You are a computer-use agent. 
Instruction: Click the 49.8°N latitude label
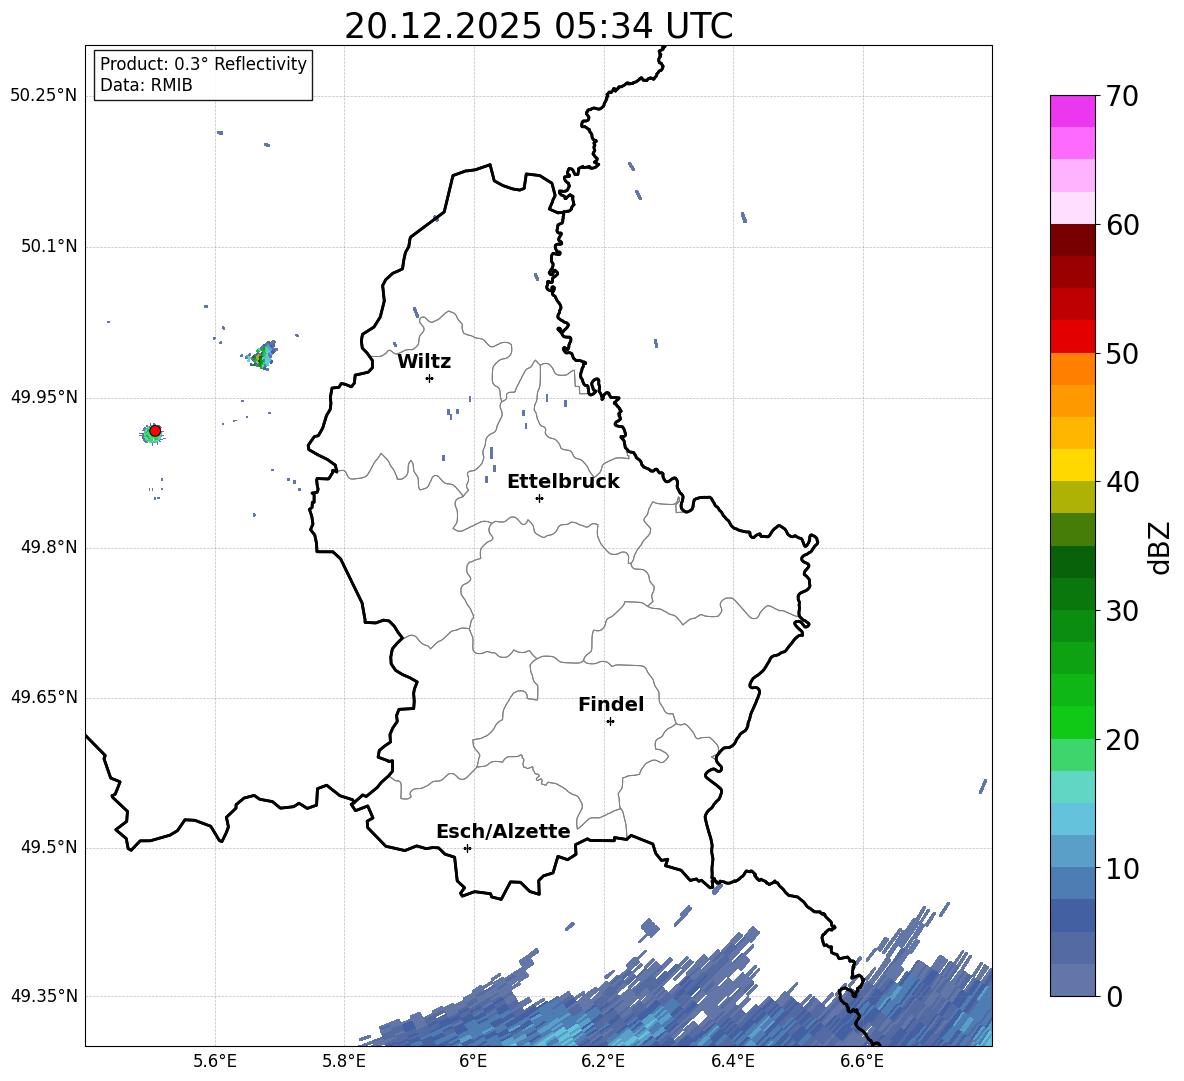click(48, 547)
